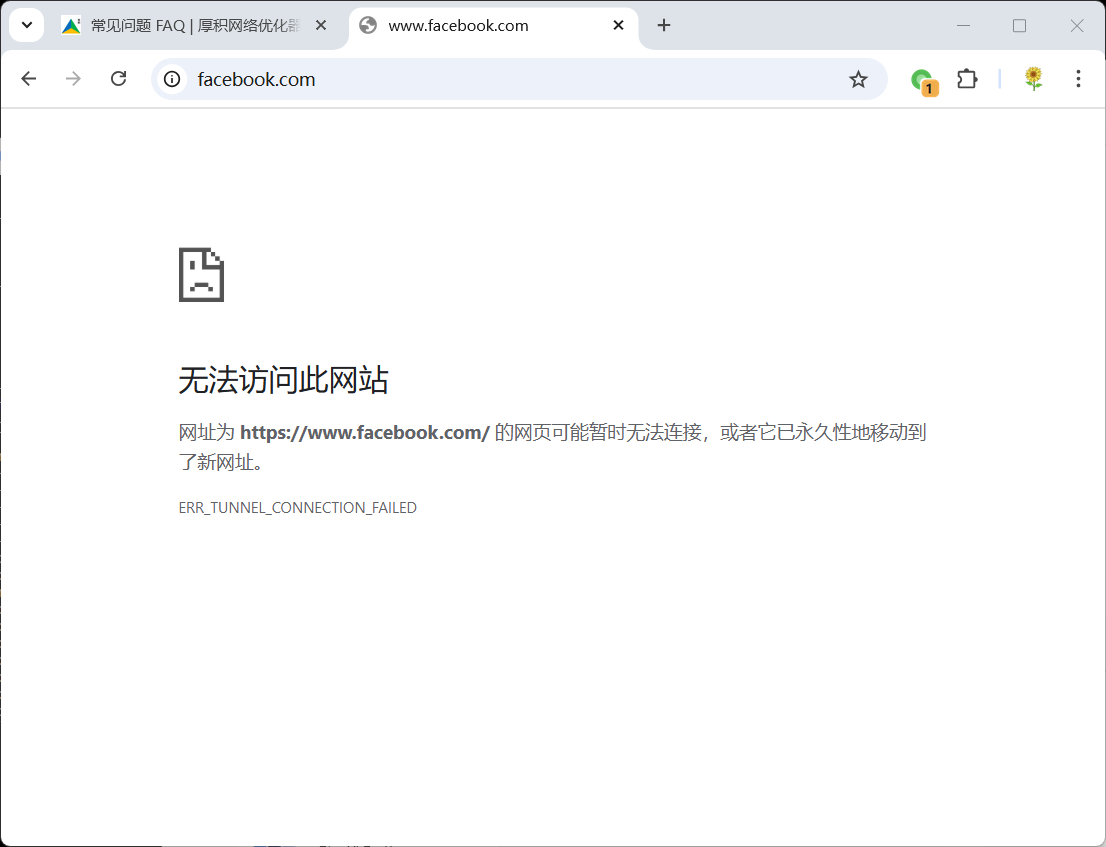Click the ERR_TUNNEL_CONNECTION_FAILED error code

297,508
